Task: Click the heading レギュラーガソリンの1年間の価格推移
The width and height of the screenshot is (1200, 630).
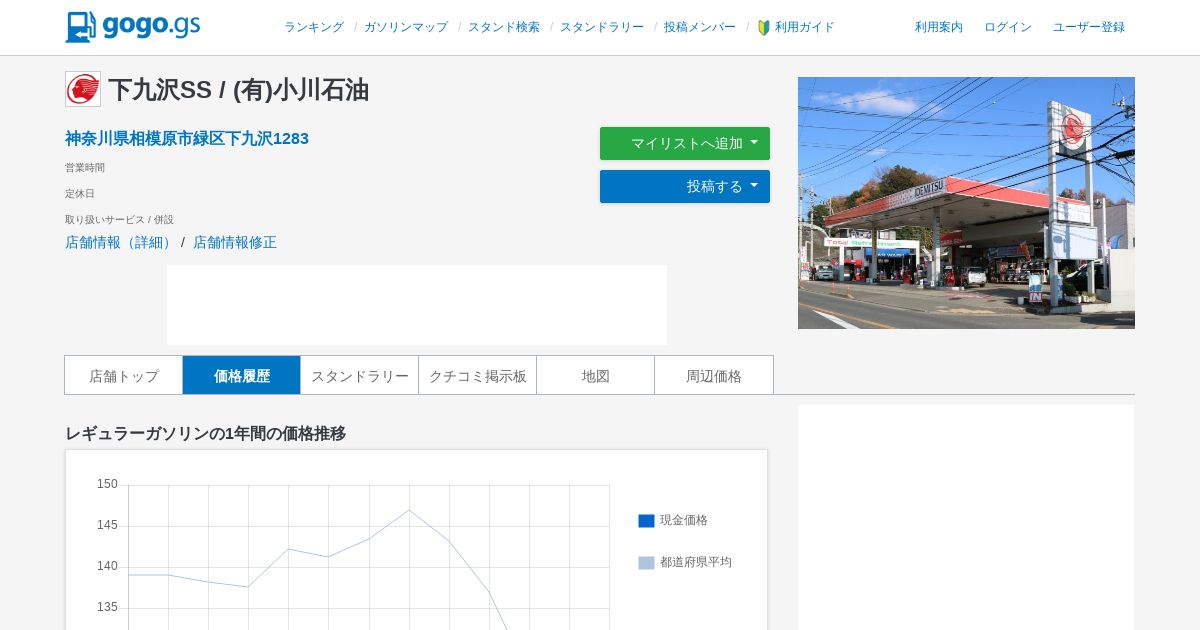Action: pos(205,433)
